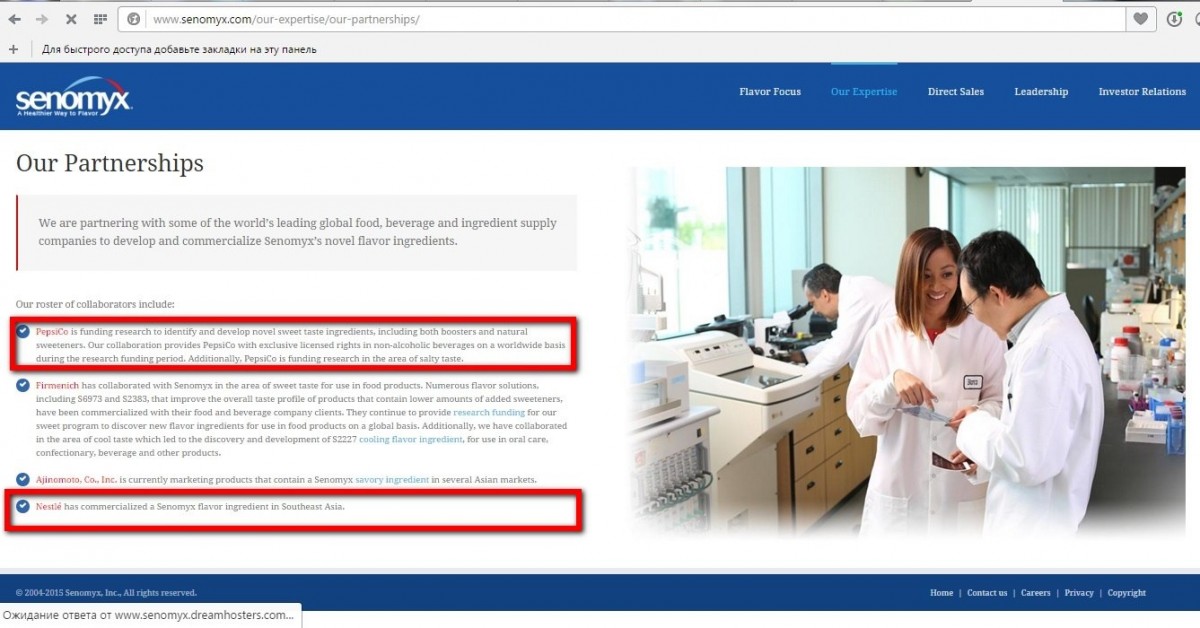Open the Our Expertise menu
Screen dimensions: 1200x628
(x=863, y=92)
